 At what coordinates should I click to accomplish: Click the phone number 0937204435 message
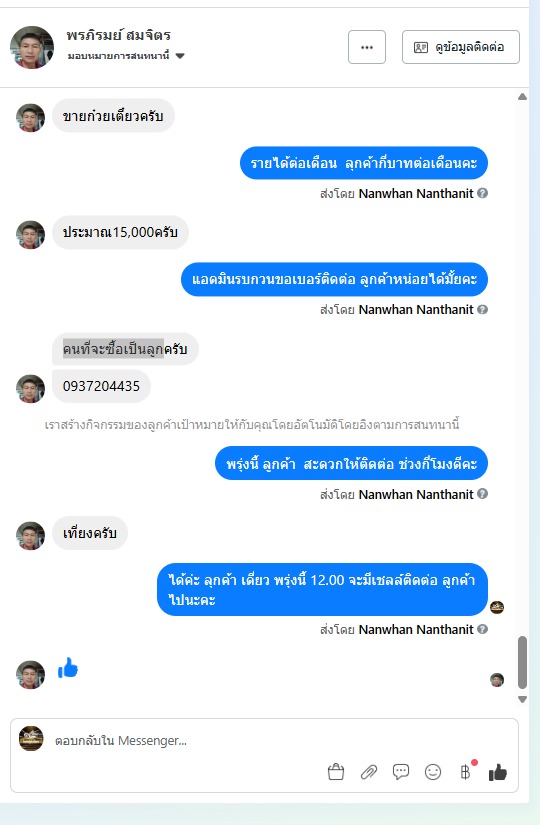point(101,386)
